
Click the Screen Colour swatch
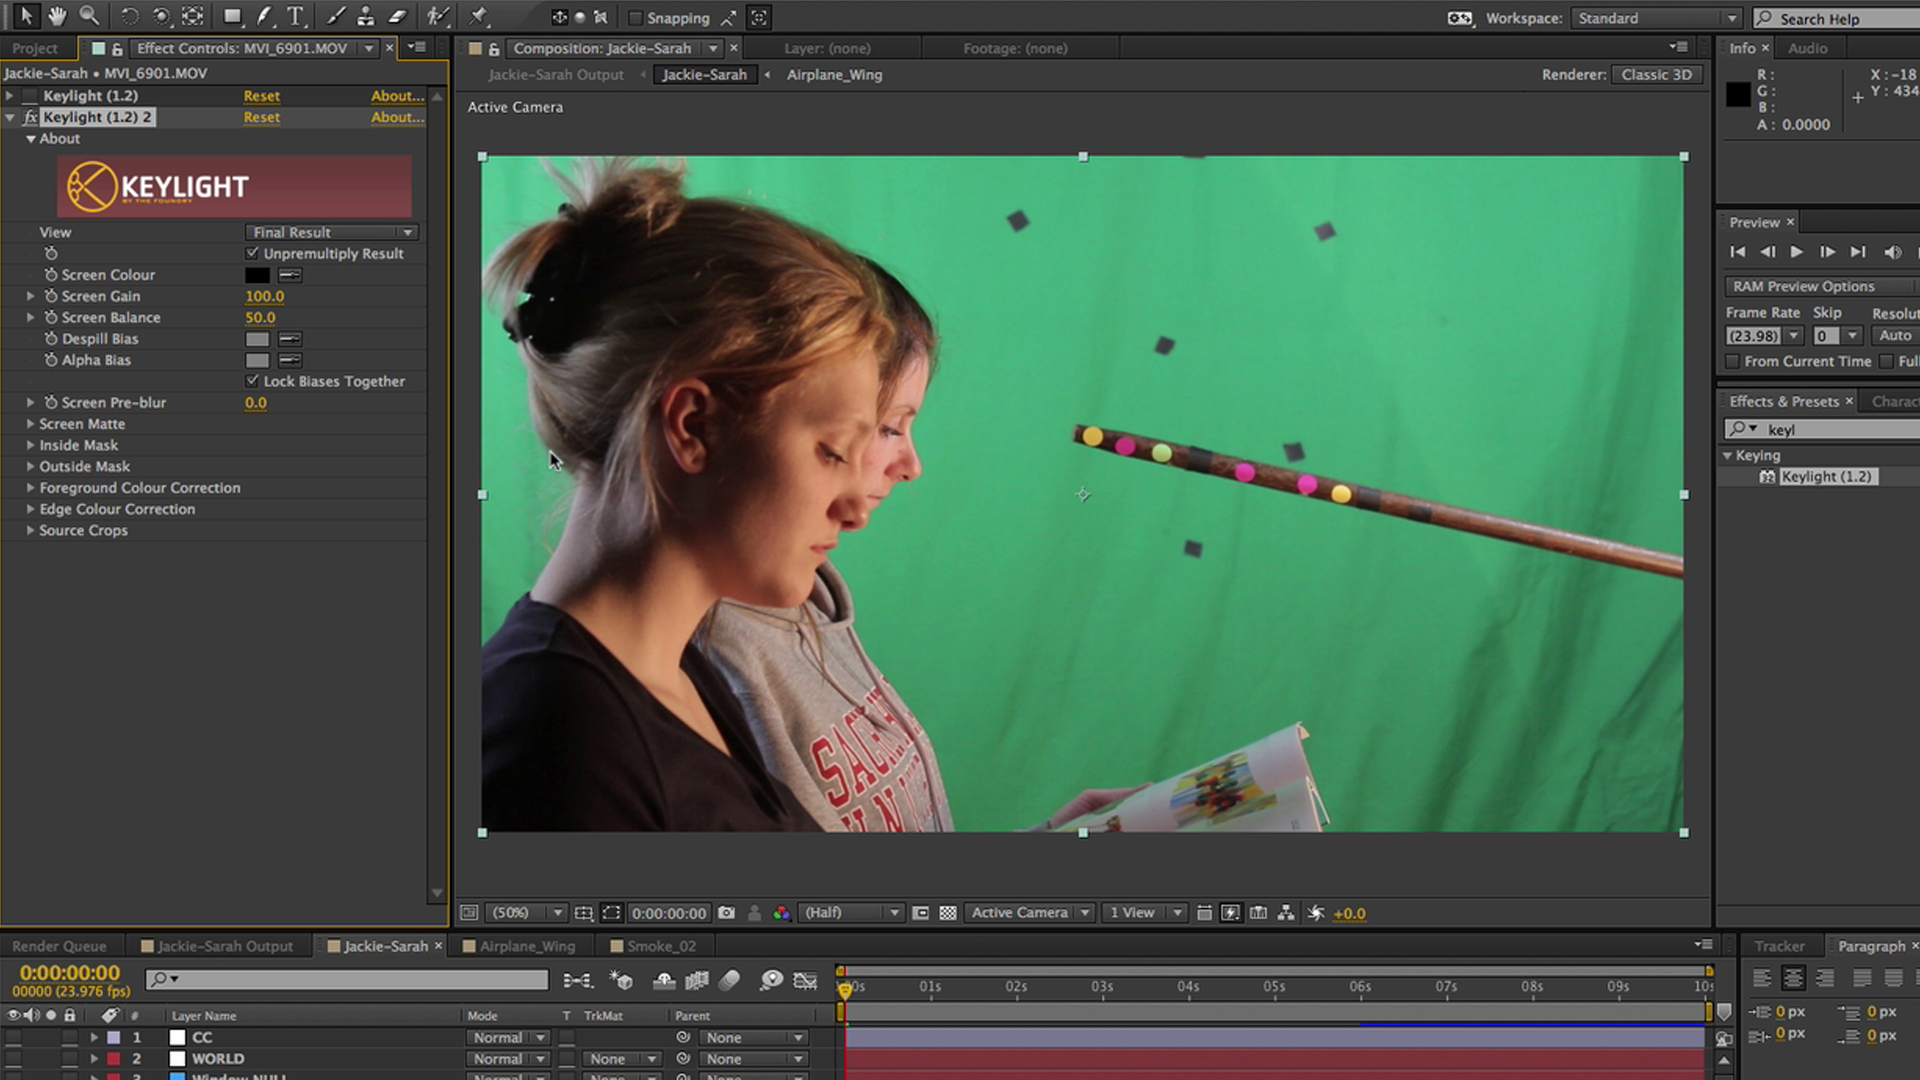(x=257, y=275)
